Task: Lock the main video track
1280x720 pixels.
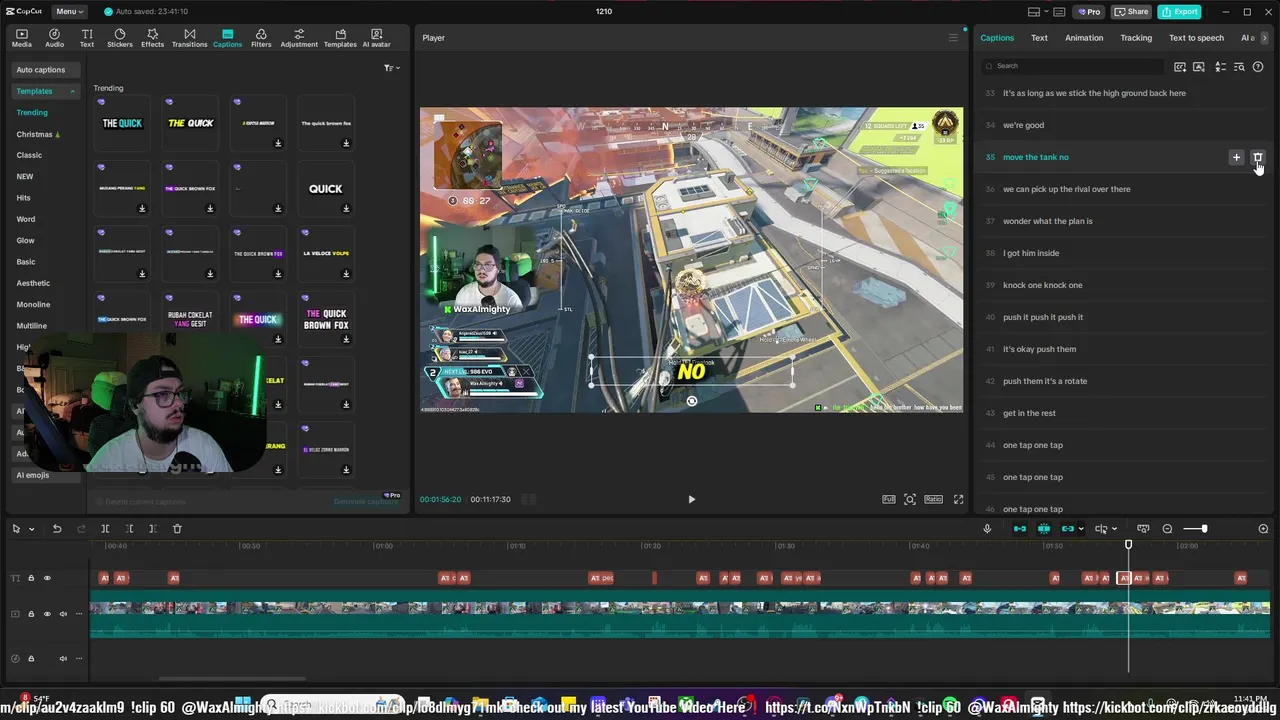Action: [31, 614]
